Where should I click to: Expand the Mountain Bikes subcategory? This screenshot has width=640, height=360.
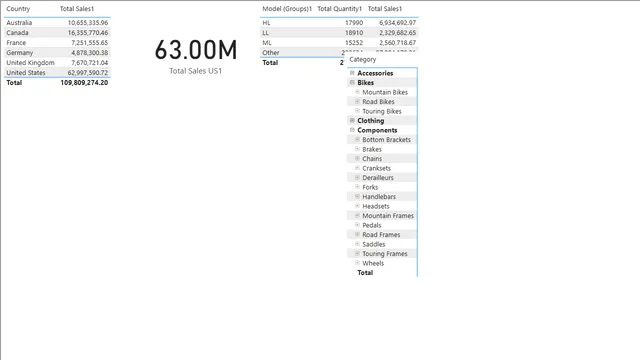click(x=357, y=92)
